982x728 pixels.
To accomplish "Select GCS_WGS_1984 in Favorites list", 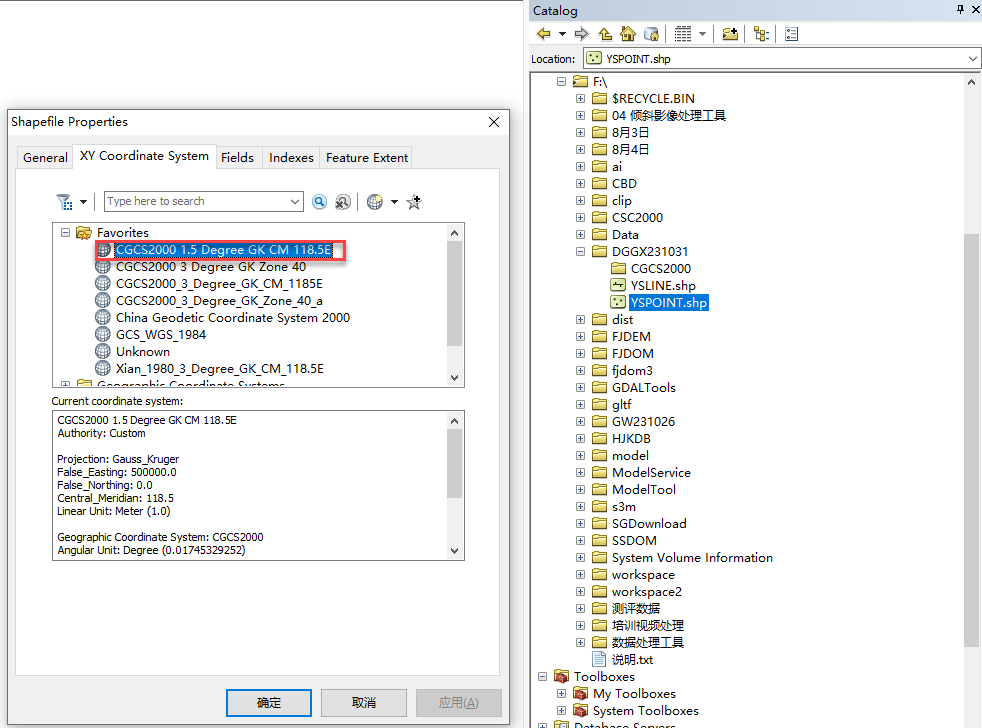I will coord(160,335).
